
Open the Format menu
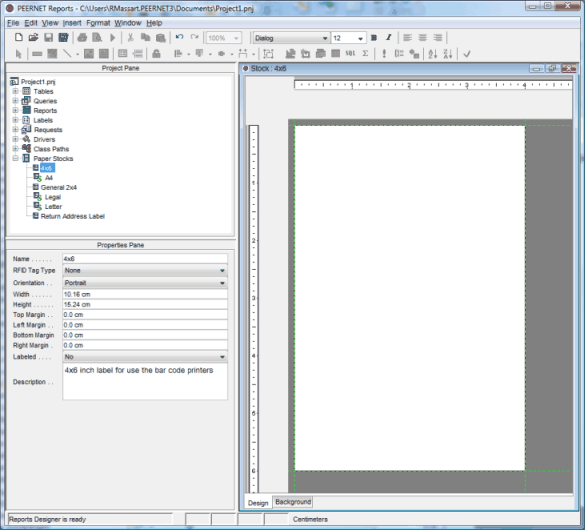[x=98, y=23]
